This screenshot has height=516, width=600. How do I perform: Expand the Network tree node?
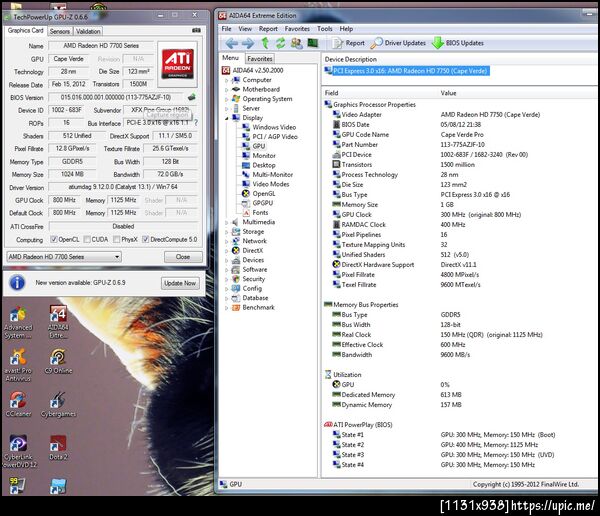[x=227, y=241]
